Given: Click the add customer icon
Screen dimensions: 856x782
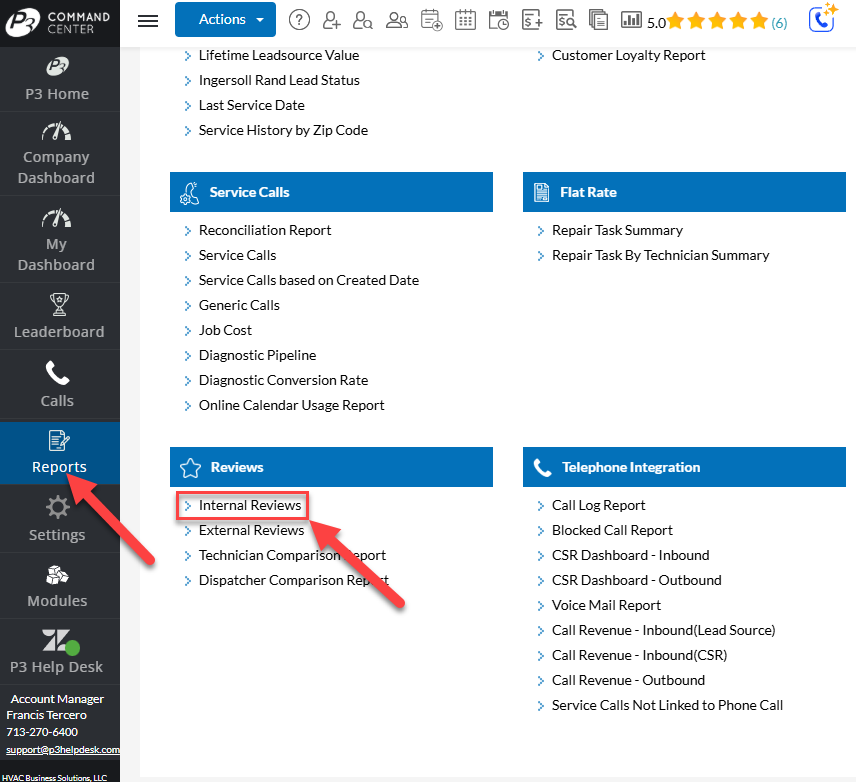Looking at the screenshot, I should [x=331, y=20].
